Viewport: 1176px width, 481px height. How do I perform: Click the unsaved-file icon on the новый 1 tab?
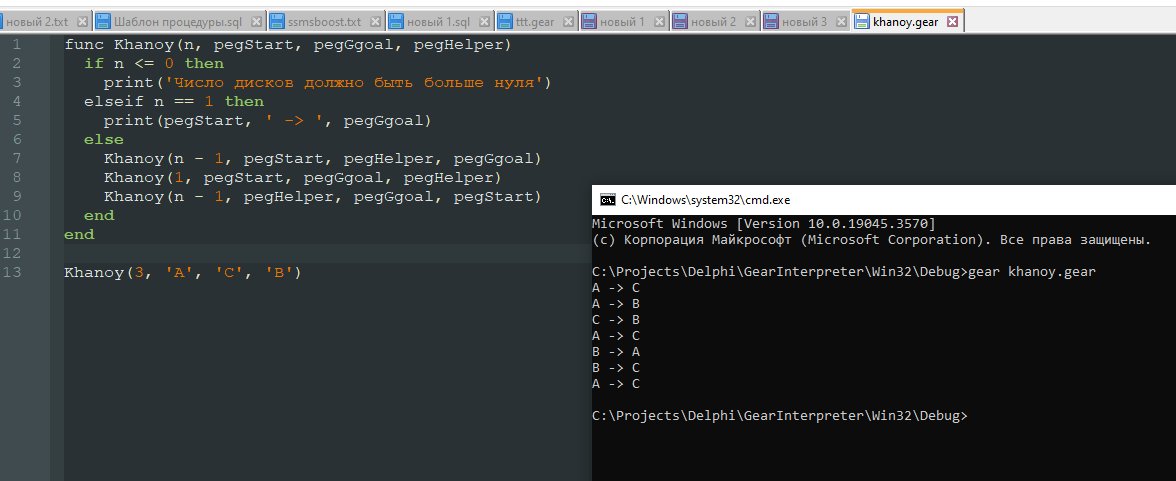click(588, 21)
